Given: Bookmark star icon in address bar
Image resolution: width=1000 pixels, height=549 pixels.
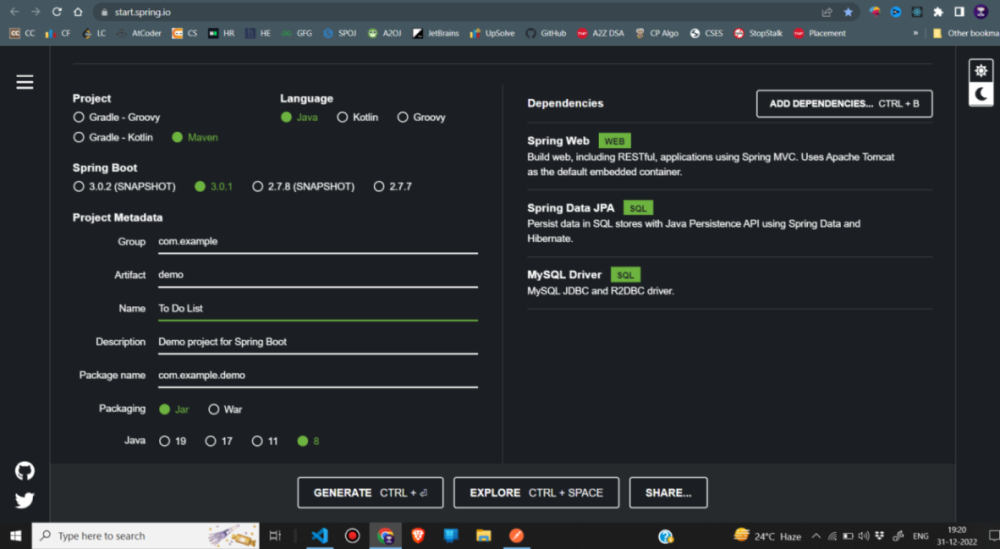Looking at the screenshot, I should click(848, 12).
